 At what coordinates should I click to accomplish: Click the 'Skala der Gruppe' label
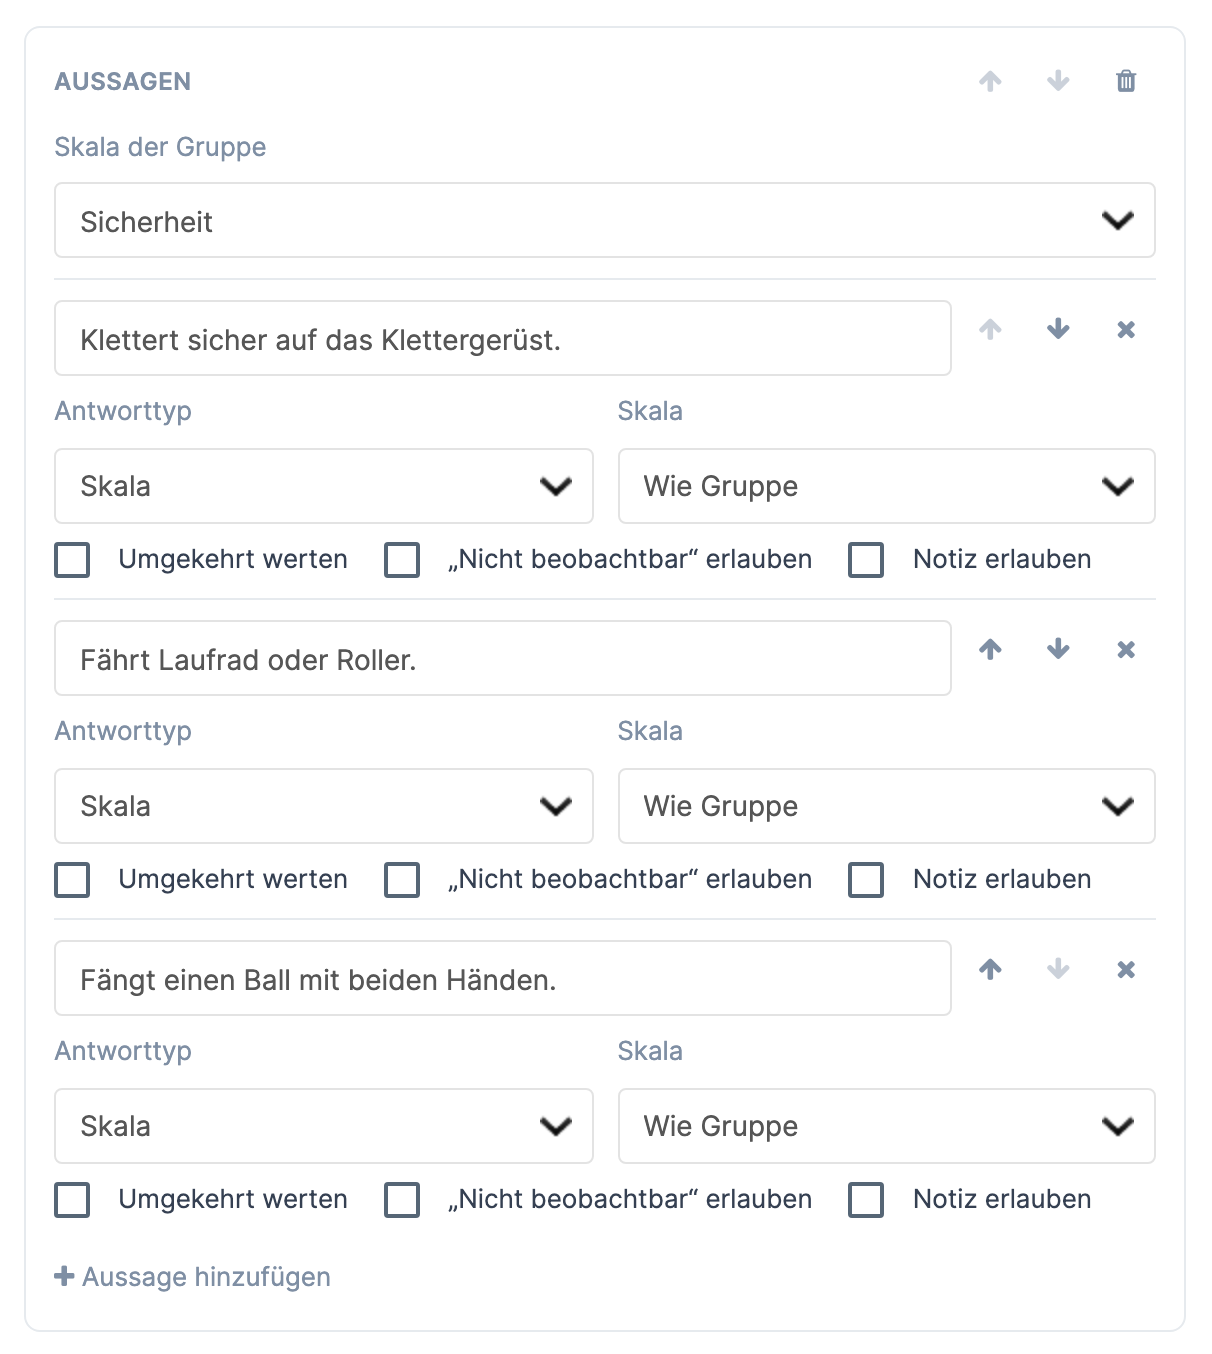pyautogui.click(x=160, y=147)
